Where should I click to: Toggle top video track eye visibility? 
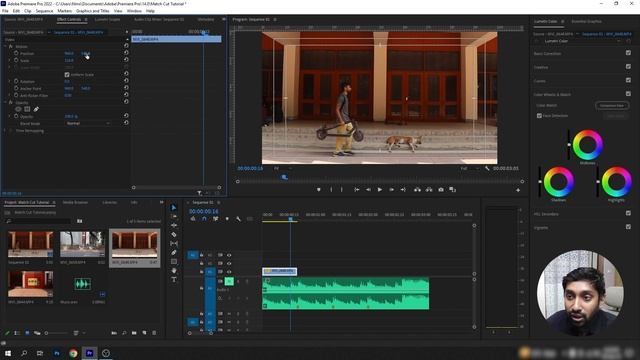pyautogui.click(x=229, y=255)
